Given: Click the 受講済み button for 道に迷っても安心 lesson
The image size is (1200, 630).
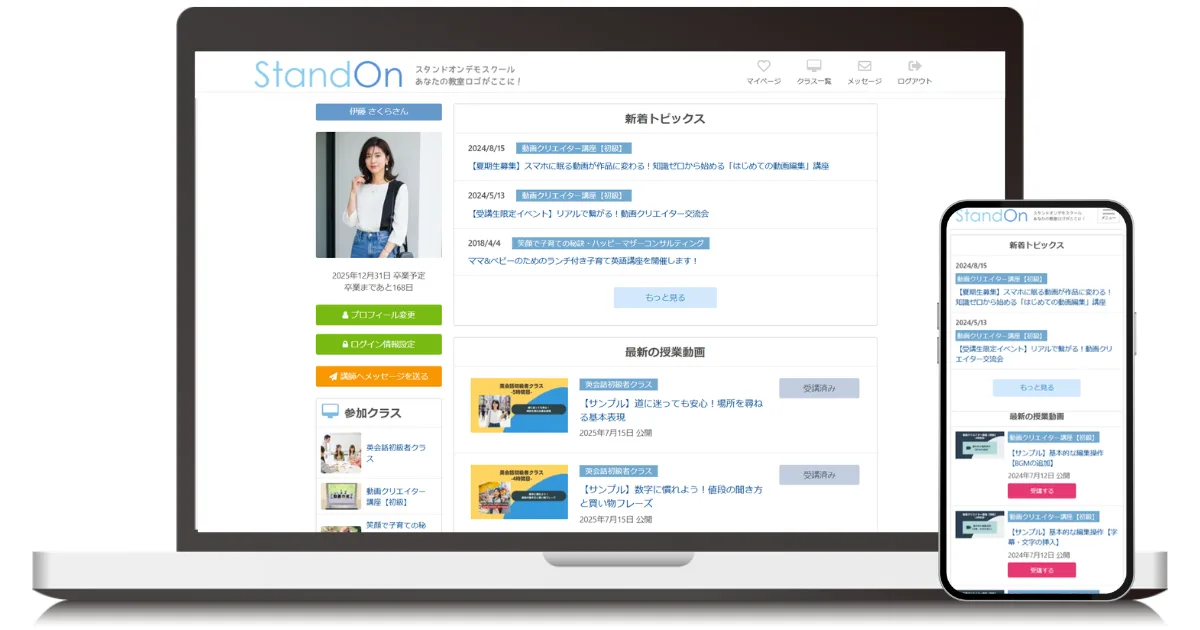Looking at the screenshot, I should pos(818,388).
